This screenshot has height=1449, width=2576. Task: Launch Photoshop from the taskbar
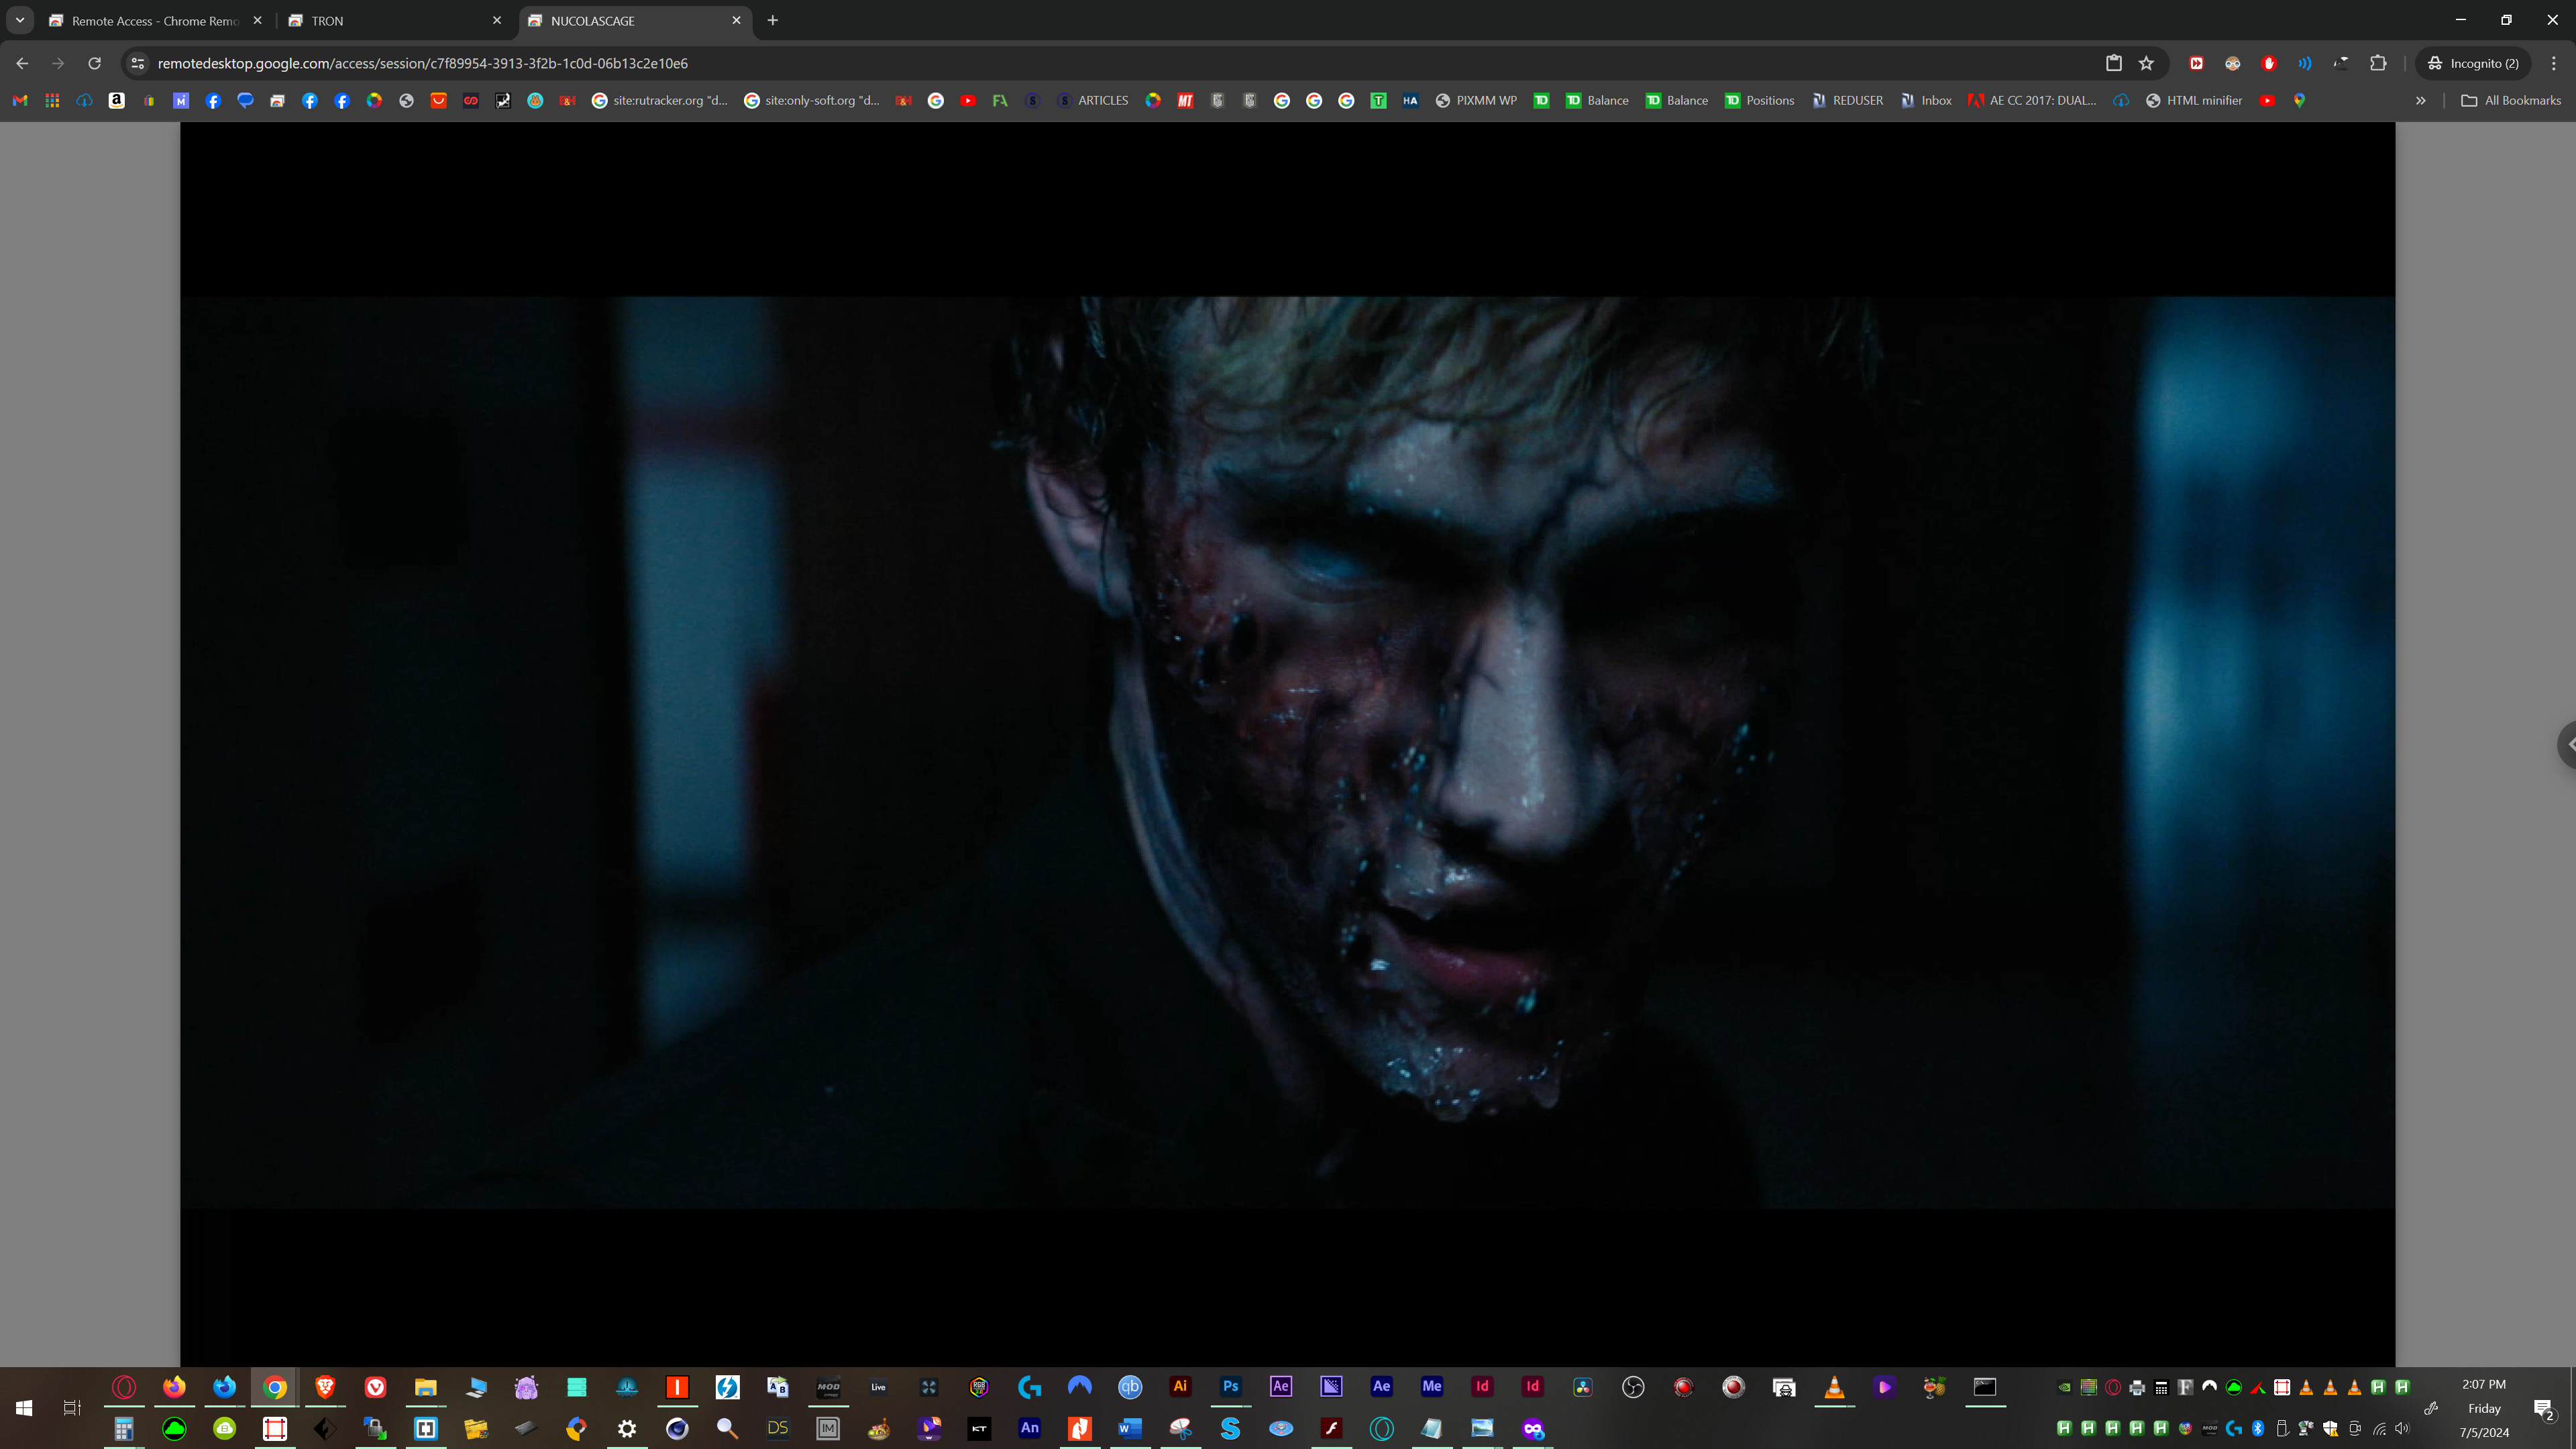(1230, 1386)
